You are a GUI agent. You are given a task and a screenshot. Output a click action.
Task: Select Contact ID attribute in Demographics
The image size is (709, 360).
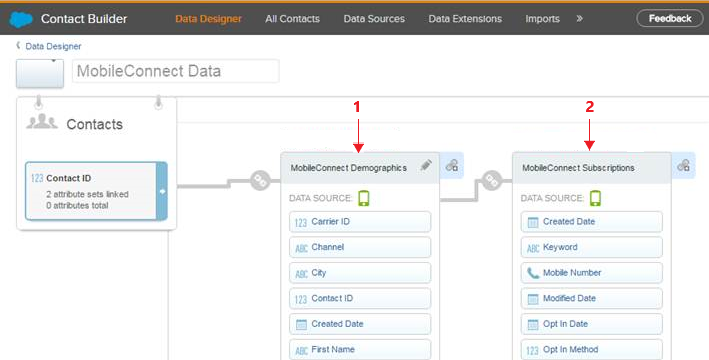[360, 298]
